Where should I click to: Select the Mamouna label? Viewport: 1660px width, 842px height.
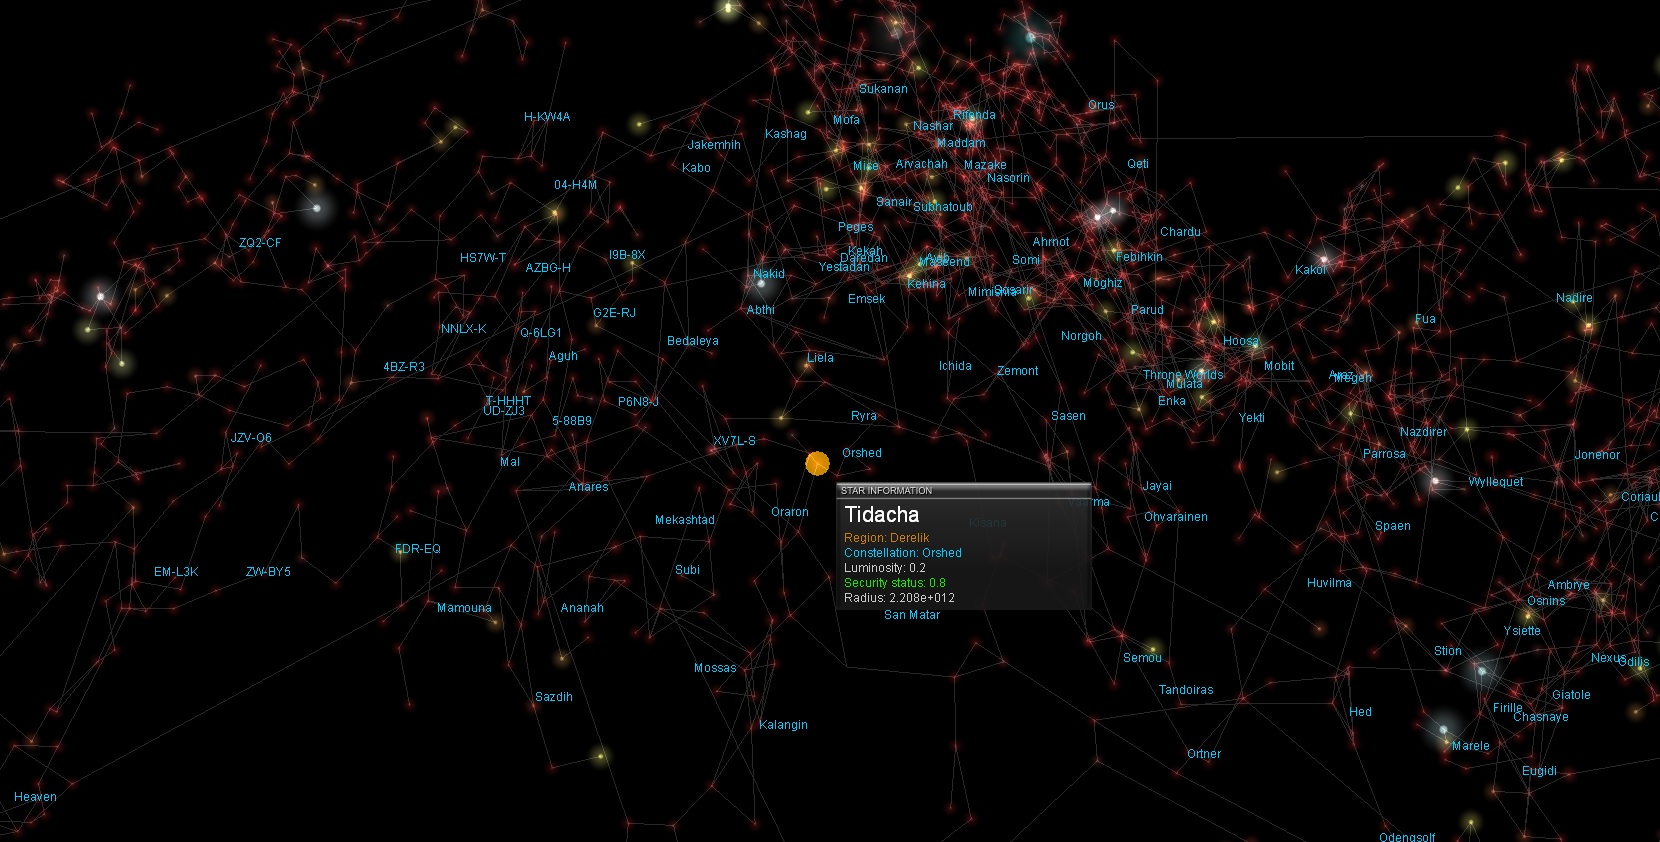pyautogui.click(x=464, y=608)
